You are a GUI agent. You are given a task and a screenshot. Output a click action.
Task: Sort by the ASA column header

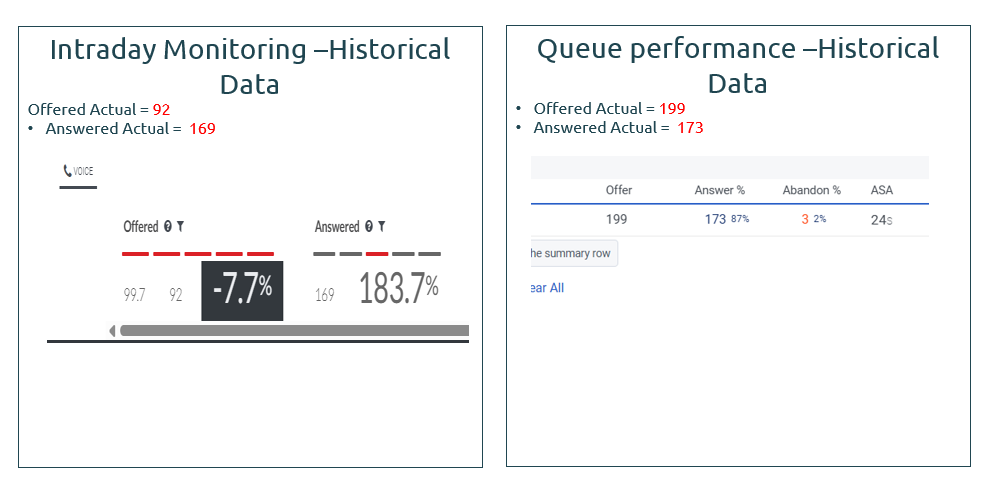point(882,190)
